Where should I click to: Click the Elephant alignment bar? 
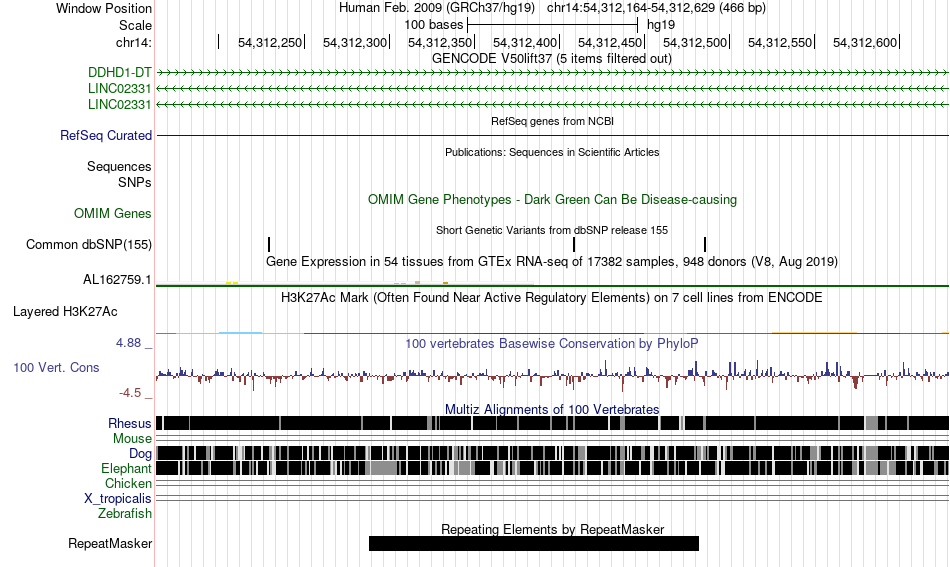point(553,468)
